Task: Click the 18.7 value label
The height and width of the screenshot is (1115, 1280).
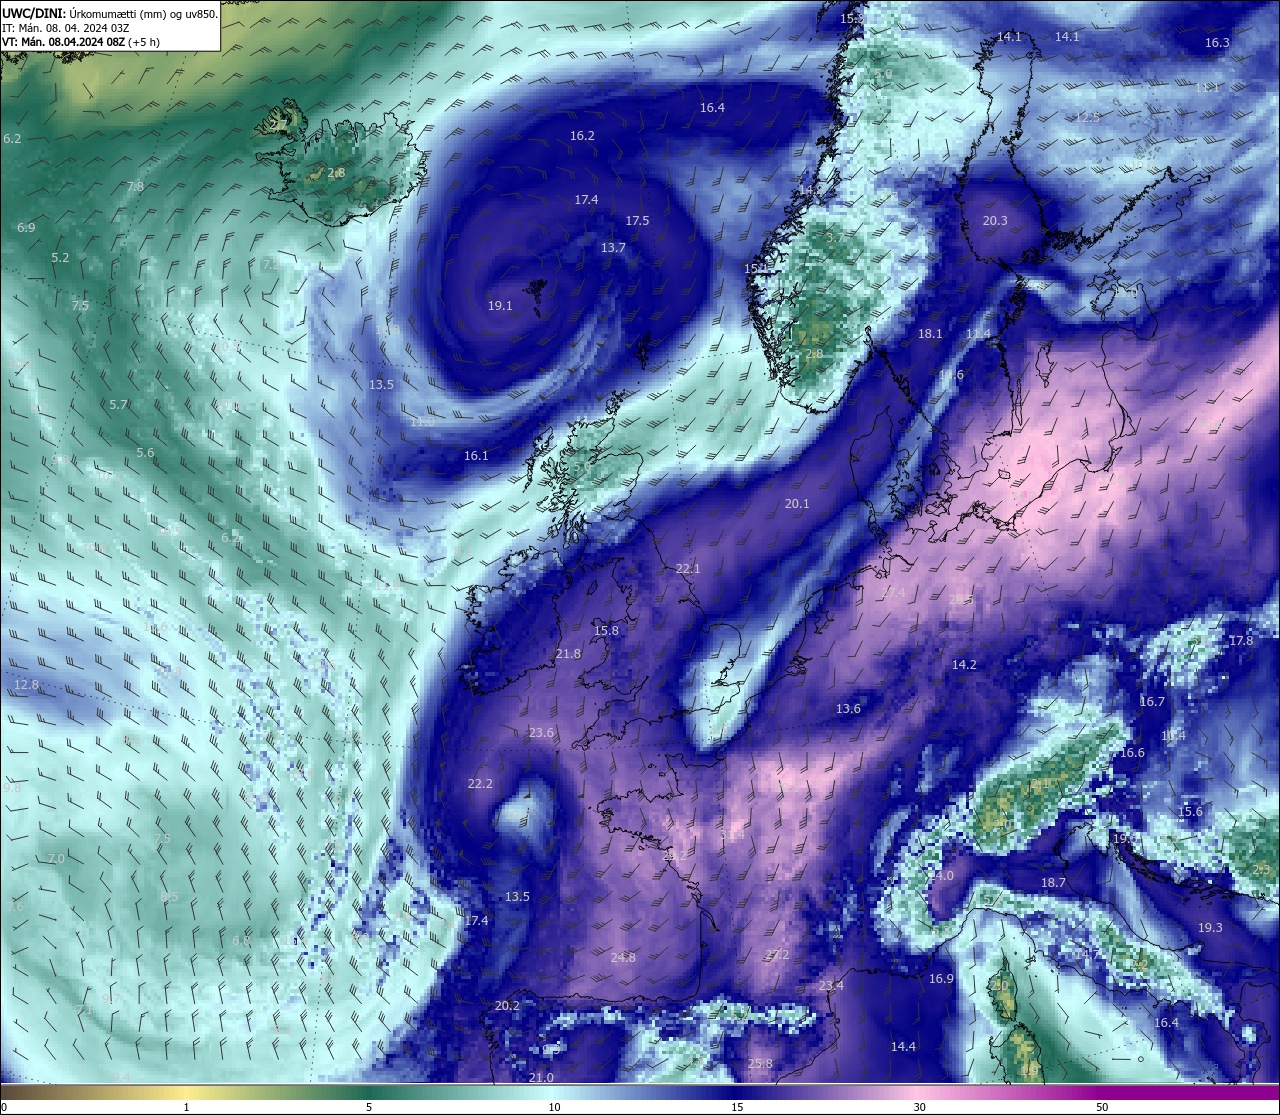Action: pos(1054,883)
